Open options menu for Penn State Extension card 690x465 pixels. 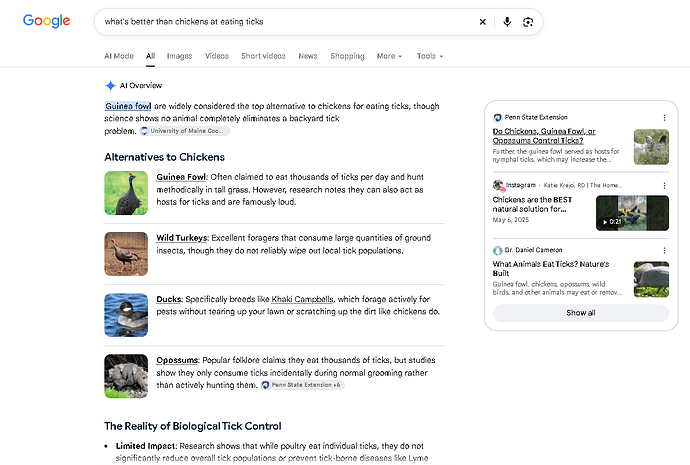tap(664, 118)
